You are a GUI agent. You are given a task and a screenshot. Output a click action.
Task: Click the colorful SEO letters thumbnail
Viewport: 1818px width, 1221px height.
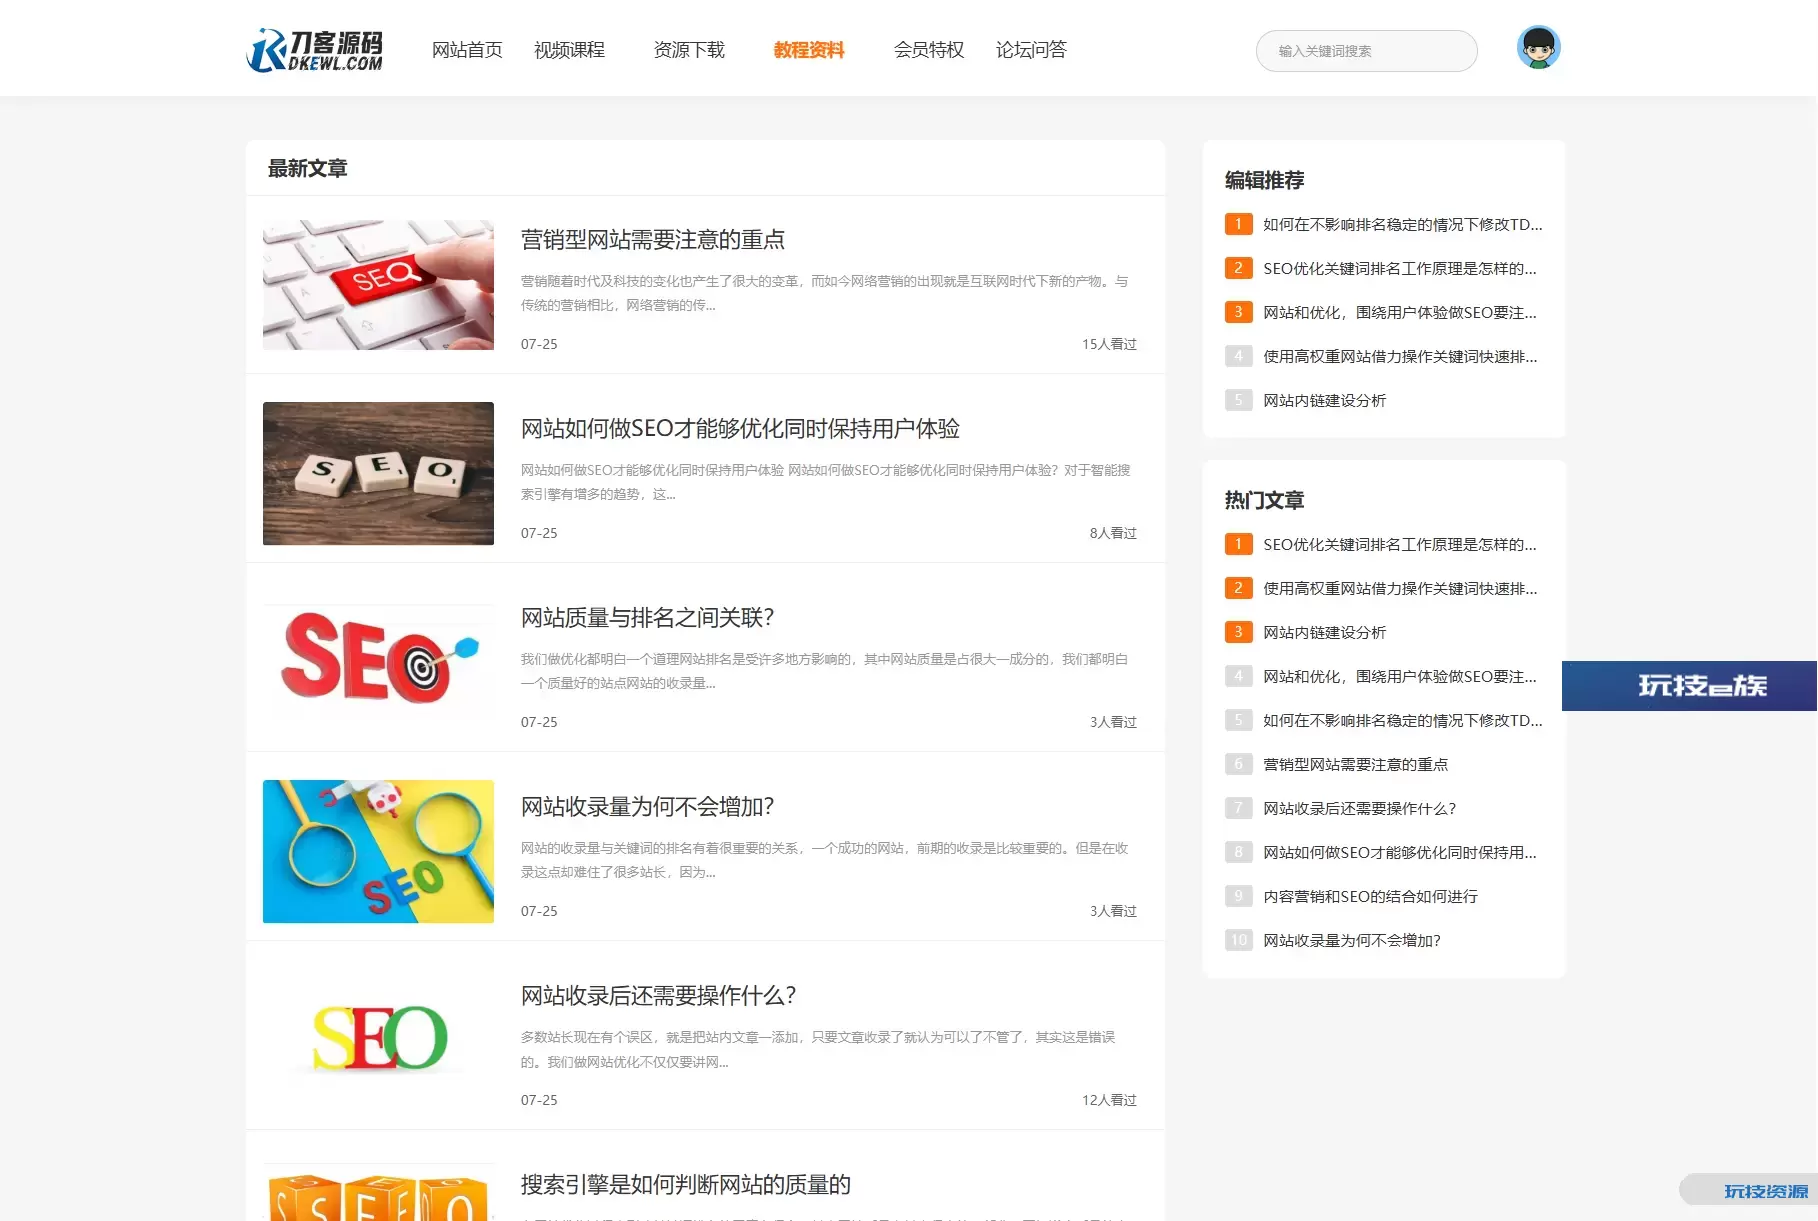[x=378, y=1038]
